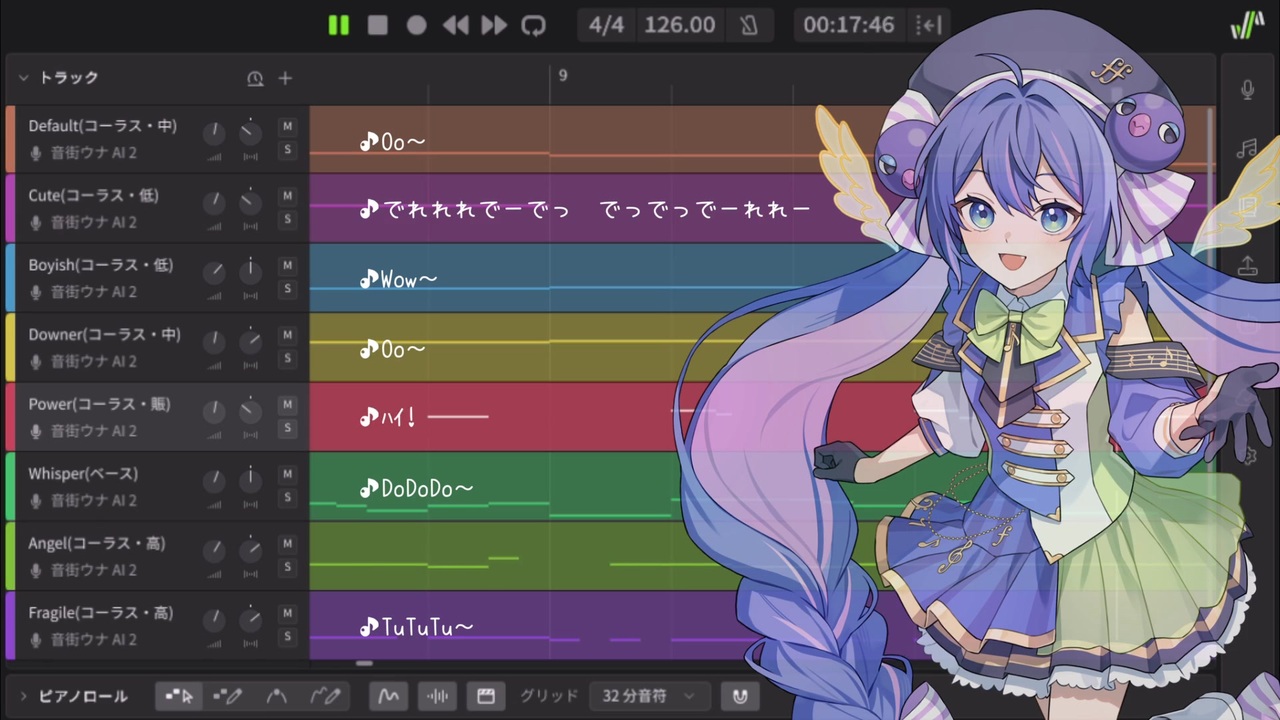Click the Boyish track pan knob
This screenshot has width=1280, height=720.
250,272
